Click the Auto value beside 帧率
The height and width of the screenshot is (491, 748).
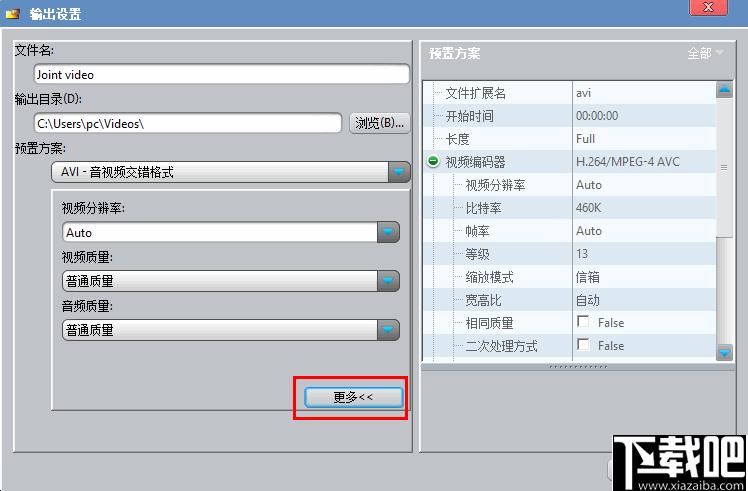click(x=589, y=231)
